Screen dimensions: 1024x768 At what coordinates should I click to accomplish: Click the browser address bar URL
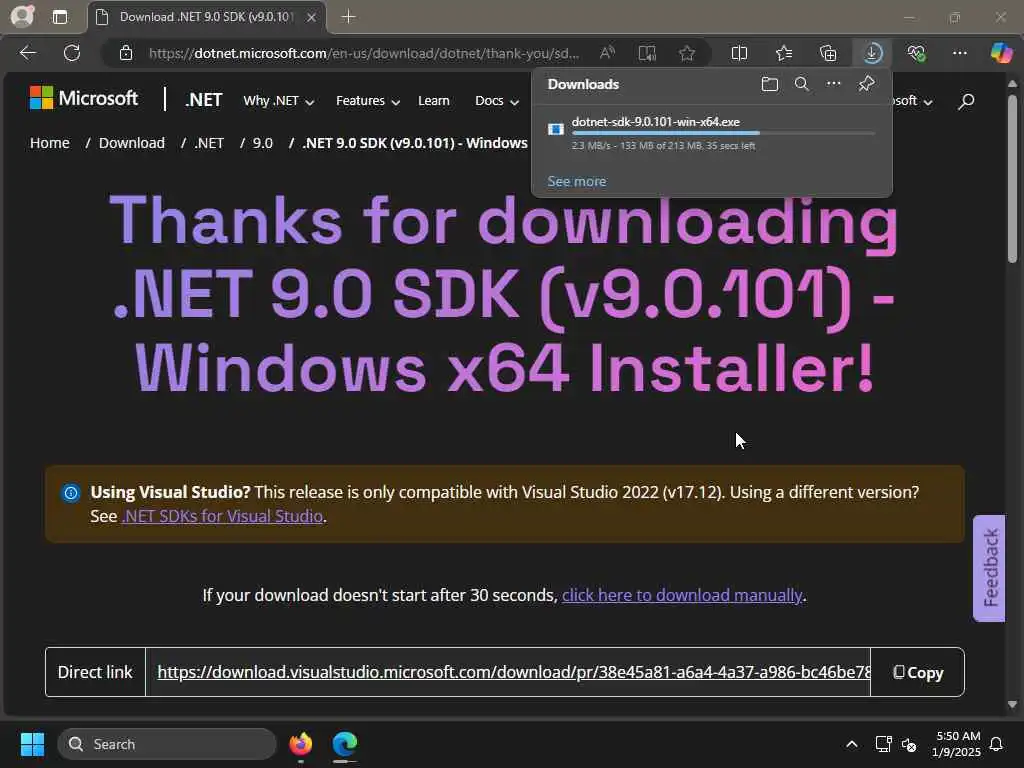(364, 53)
